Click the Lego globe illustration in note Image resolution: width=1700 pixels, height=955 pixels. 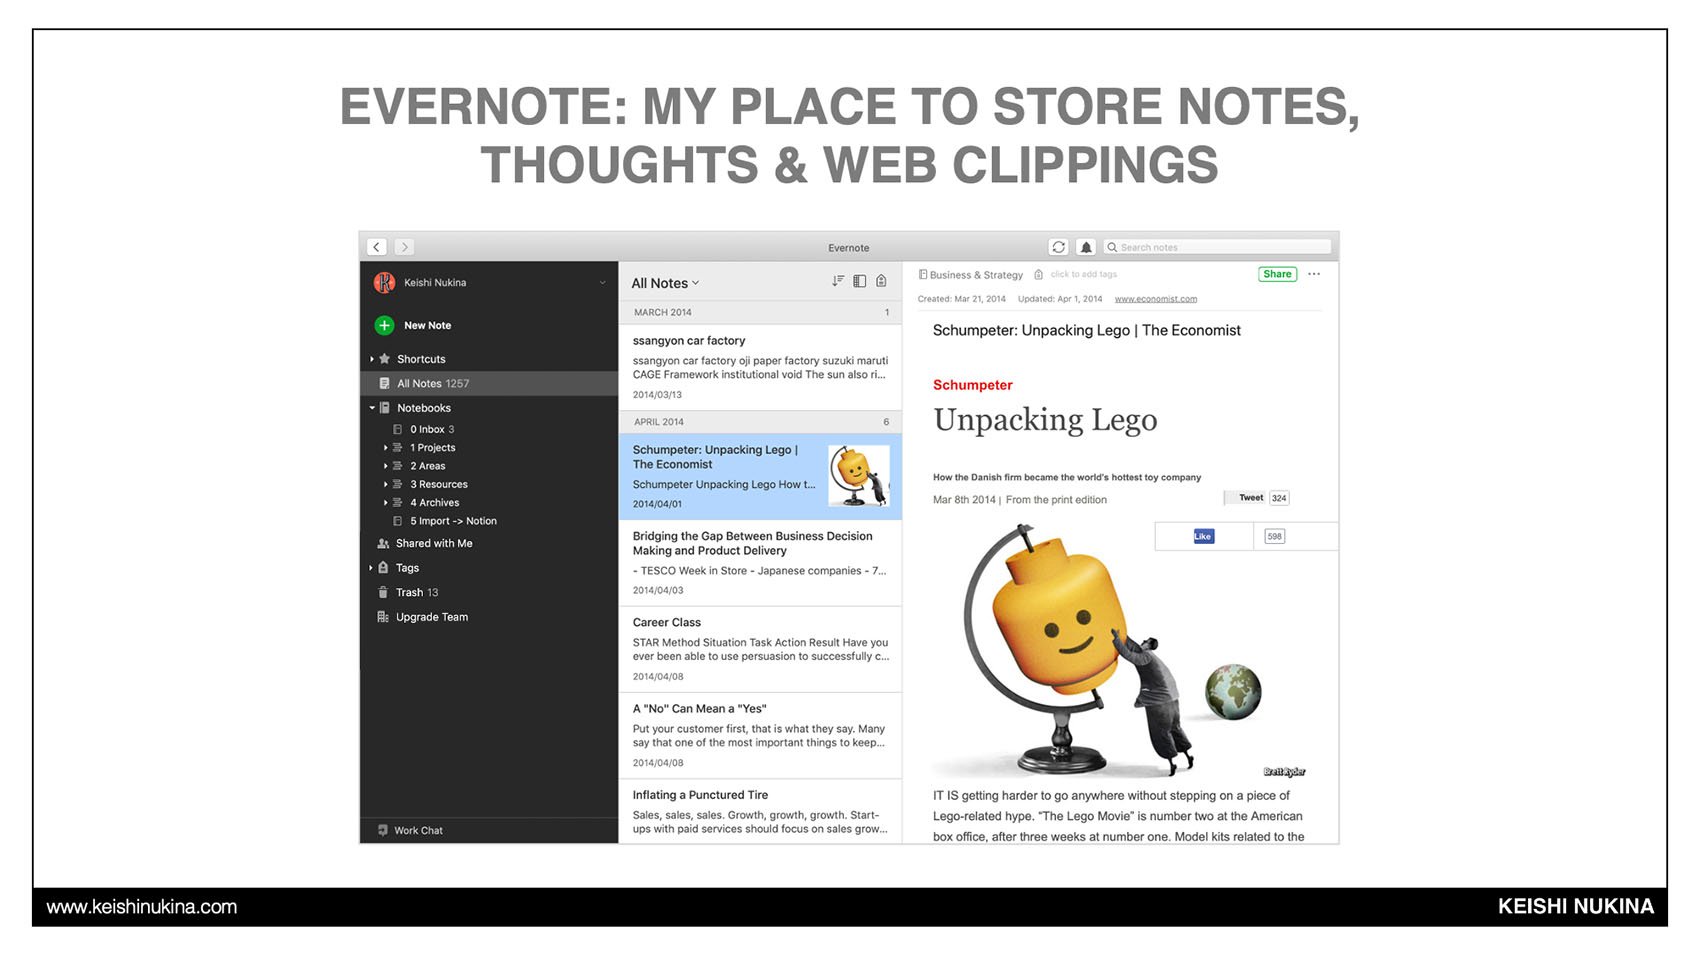(x=1118, y=652)
